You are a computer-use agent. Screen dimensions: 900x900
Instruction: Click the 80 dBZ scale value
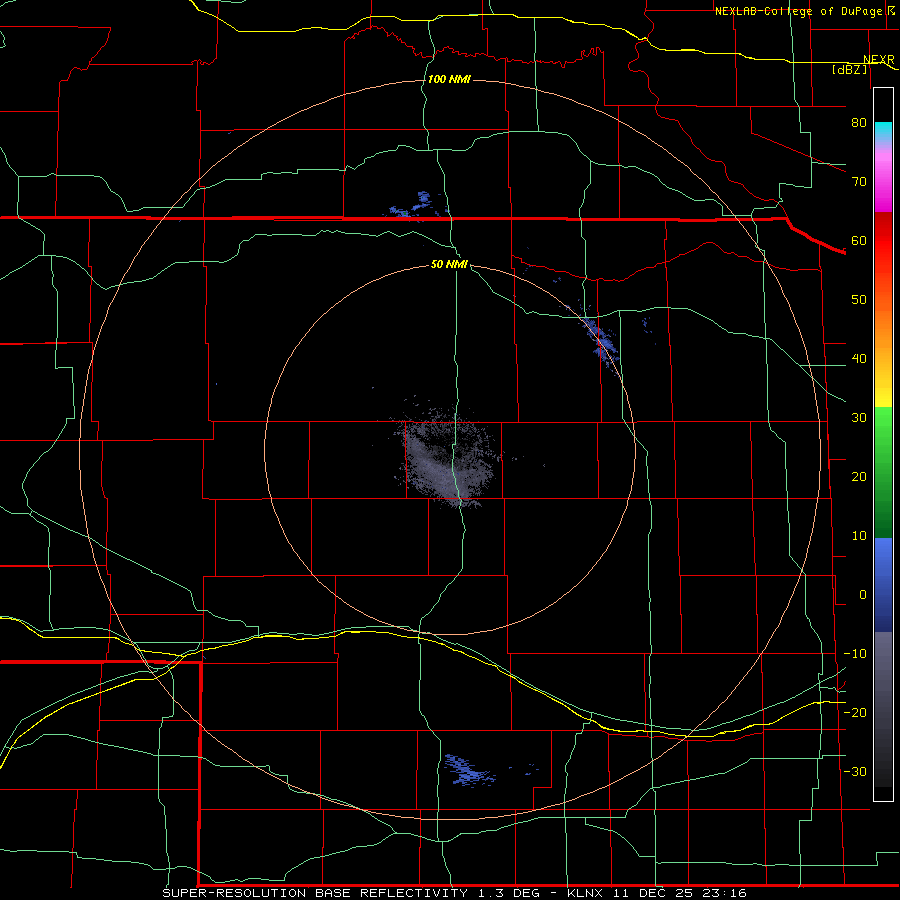point(859,122)
